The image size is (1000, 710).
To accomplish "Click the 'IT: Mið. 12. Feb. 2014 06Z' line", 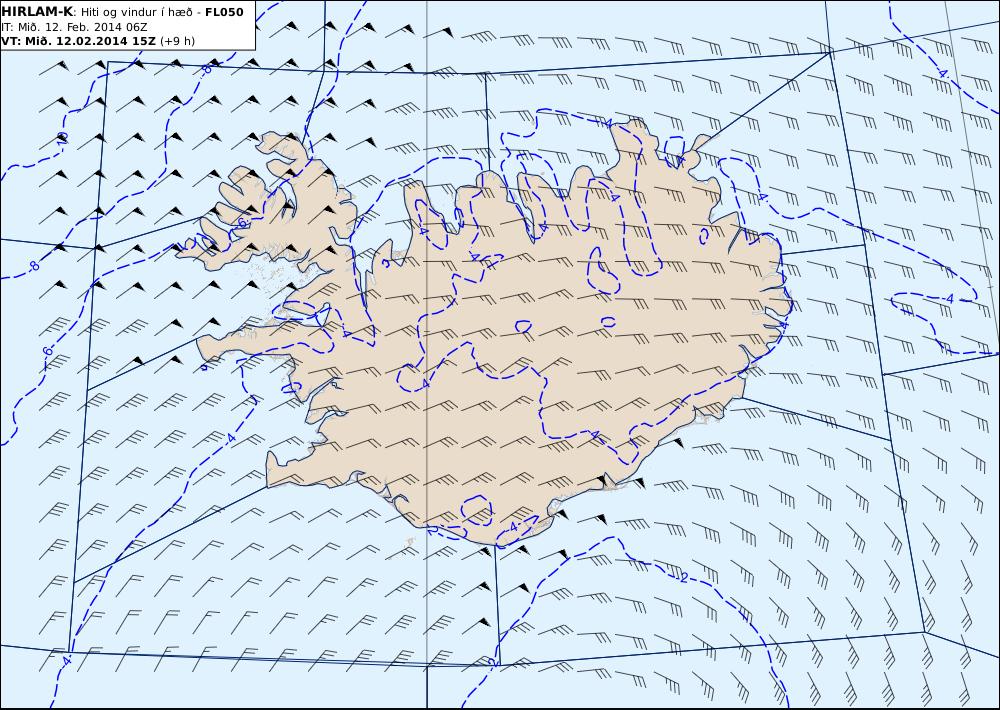I will click(74, 27).
